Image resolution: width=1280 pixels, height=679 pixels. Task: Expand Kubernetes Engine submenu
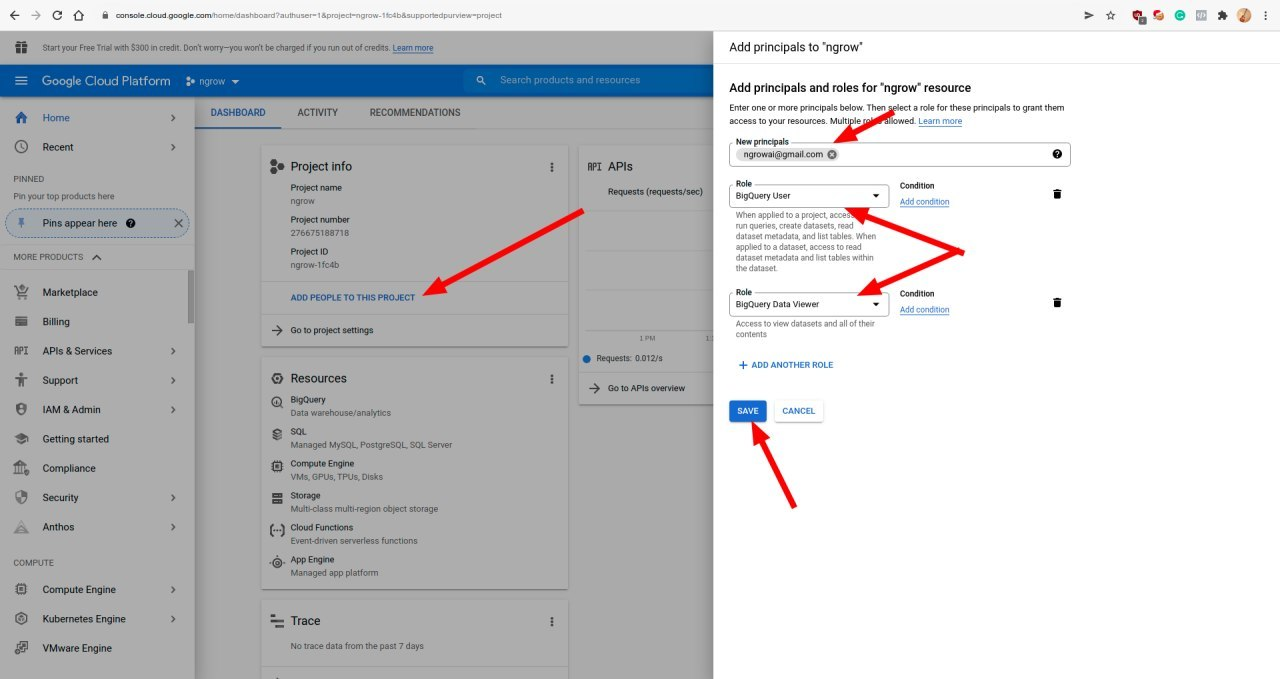point(173,619)
